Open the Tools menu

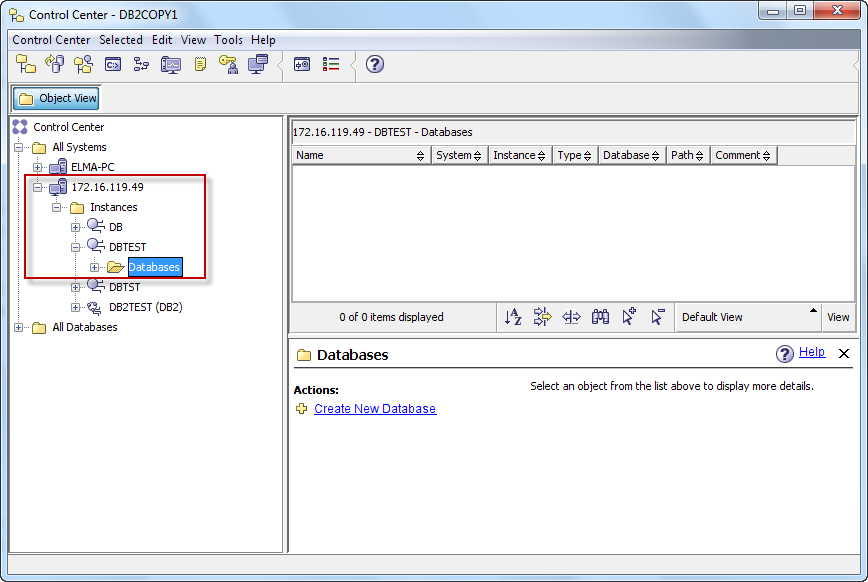[228, 40]
